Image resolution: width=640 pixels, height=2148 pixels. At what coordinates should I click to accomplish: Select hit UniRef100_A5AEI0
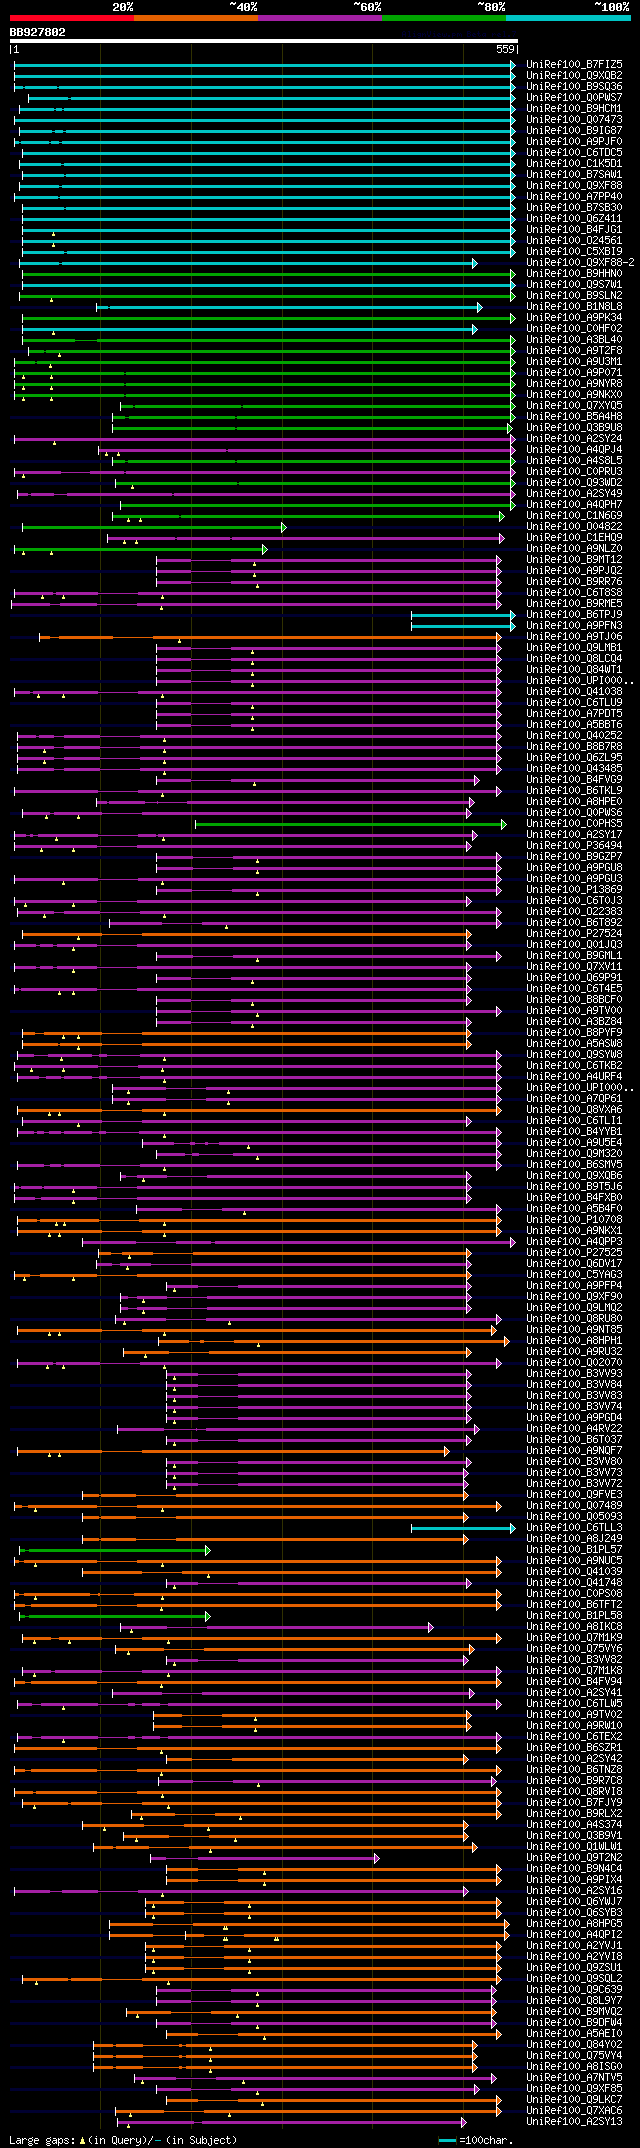pyautogui.click(x=574, y=2033)
